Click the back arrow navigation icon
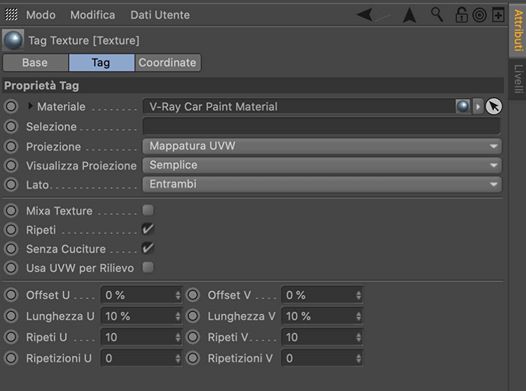 point(365,15)
